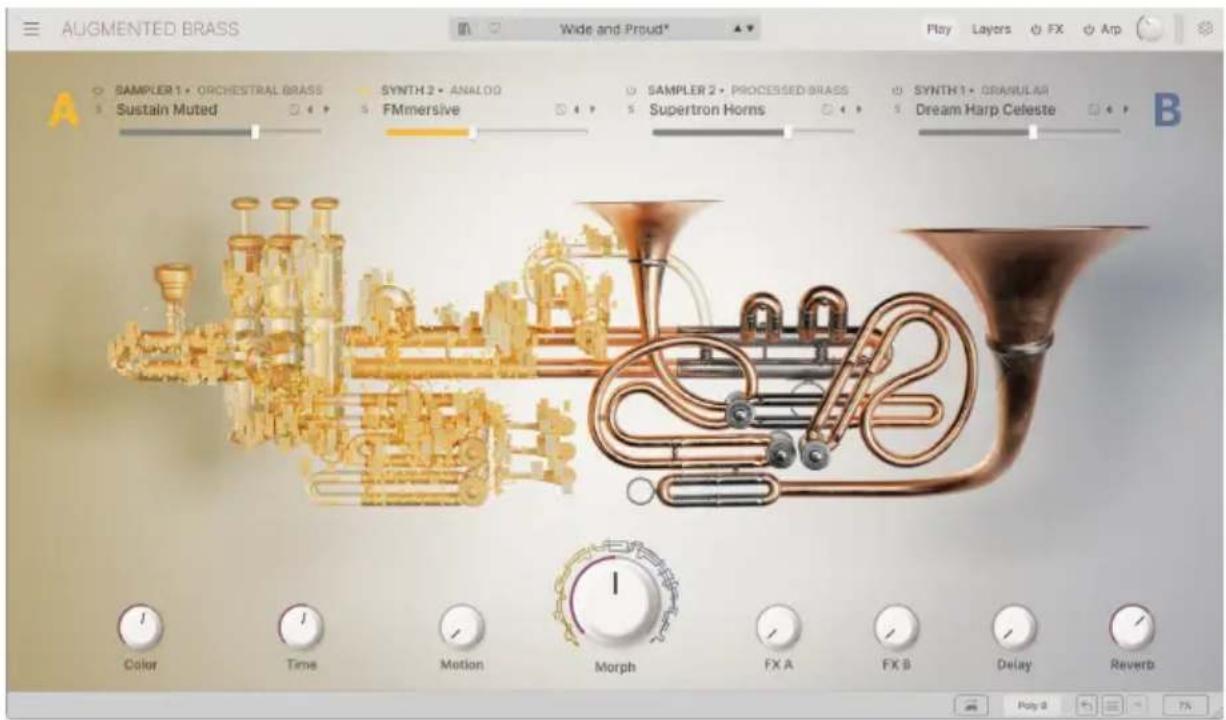Open the FX page label
Image resolution: width=1226 pixels, height=720 pixels.
[x=1055, y=30]
